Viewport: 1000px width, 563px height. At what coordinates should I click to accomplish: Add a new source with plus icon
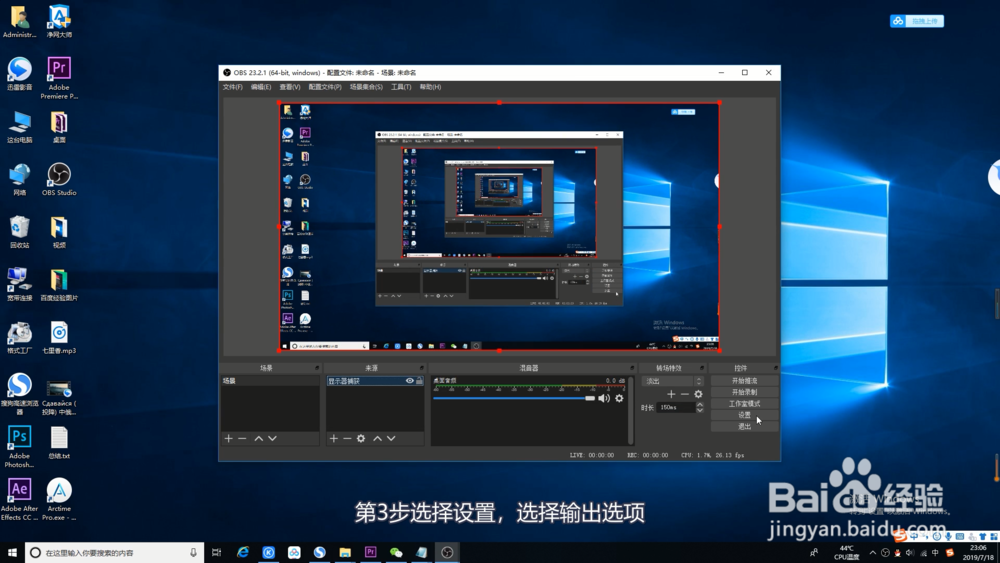pos(334,439)
